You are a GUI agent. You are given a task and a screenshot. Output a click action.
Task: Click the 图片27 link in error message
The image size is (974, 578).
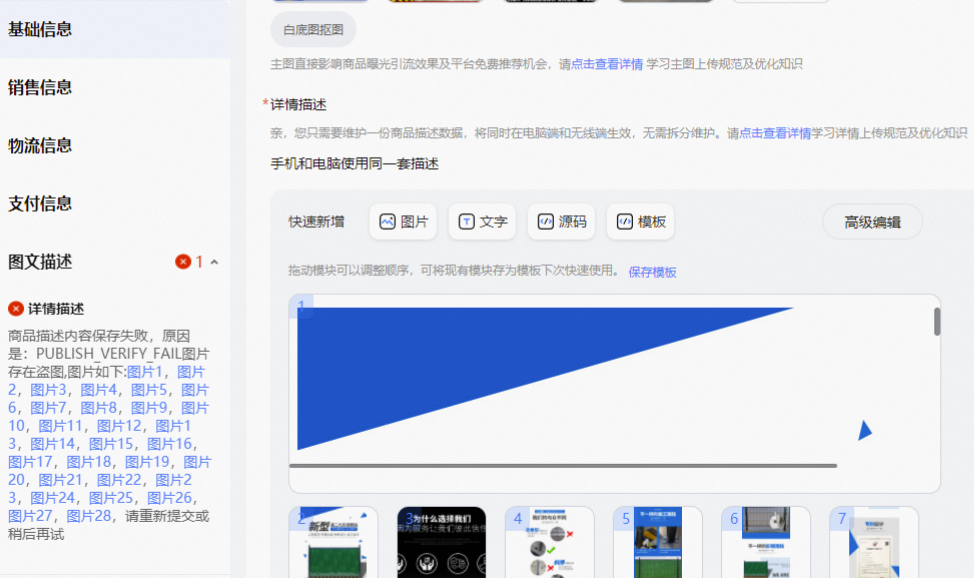[30, 516]
